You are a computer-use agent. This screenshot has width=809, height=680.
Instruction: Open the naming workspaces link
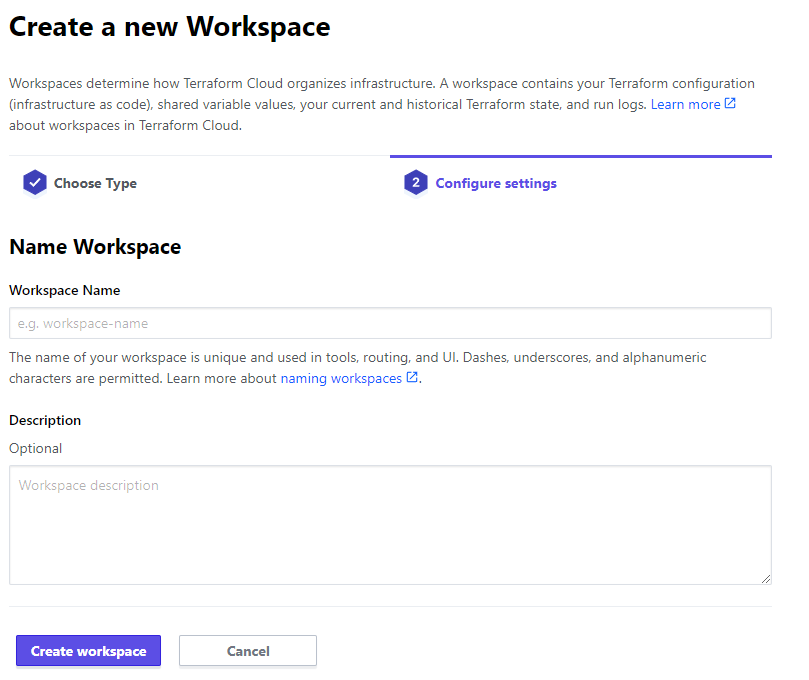341,378
